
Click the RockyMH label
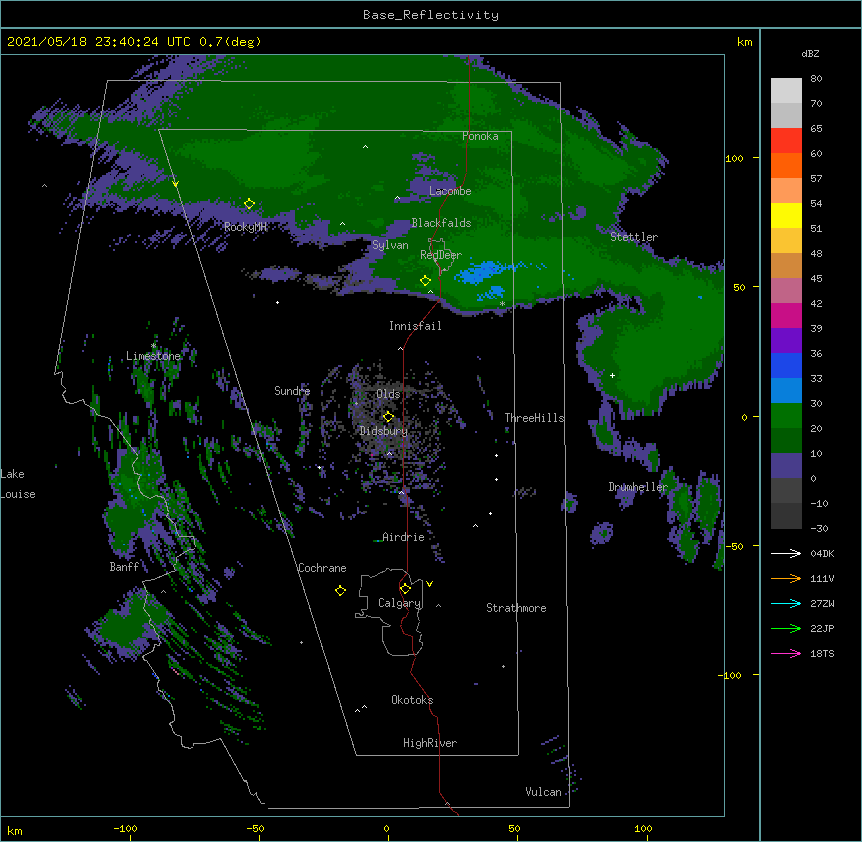(245, 227)
